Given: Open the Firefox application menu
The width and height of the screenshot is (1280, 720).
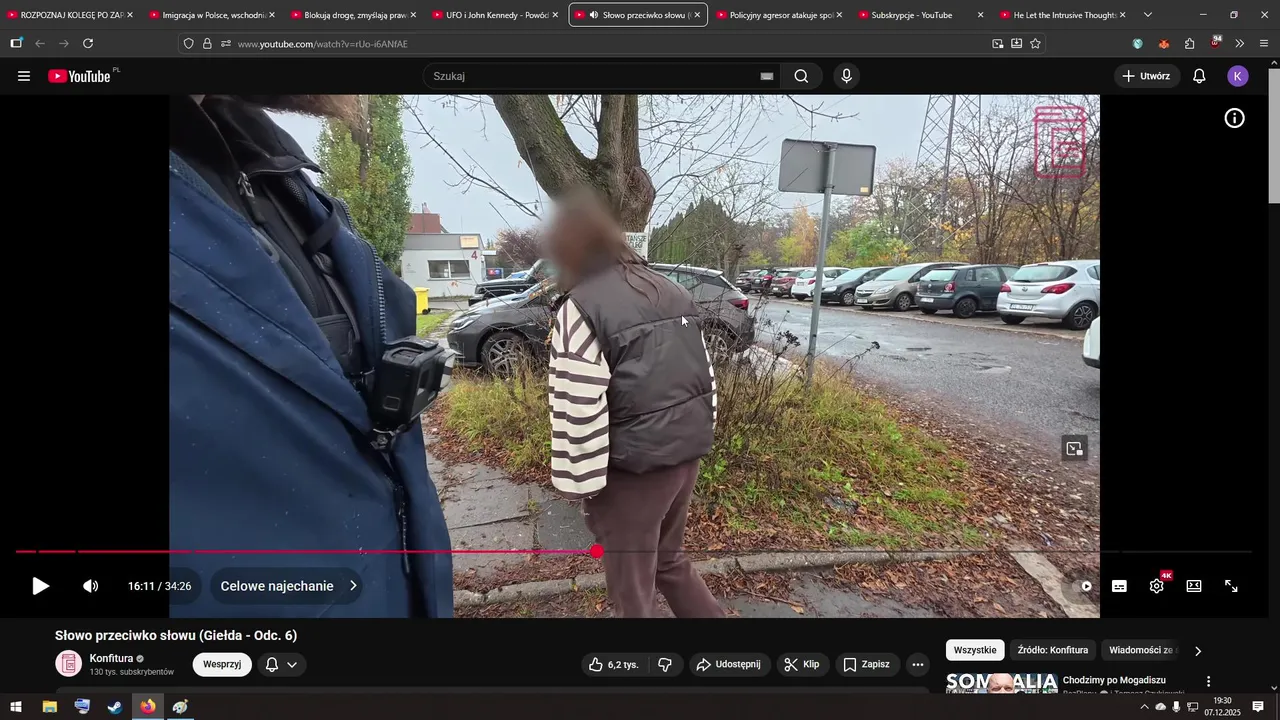Looking at the screenshot, I should coord(1264,44).
